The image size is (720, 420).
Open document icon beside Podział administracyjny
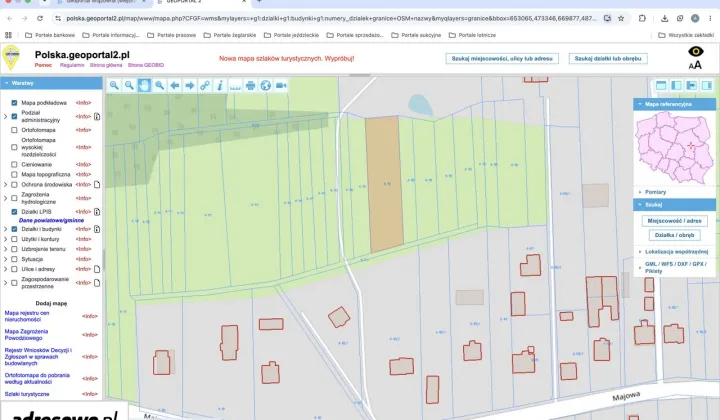(x=97, y=117)
